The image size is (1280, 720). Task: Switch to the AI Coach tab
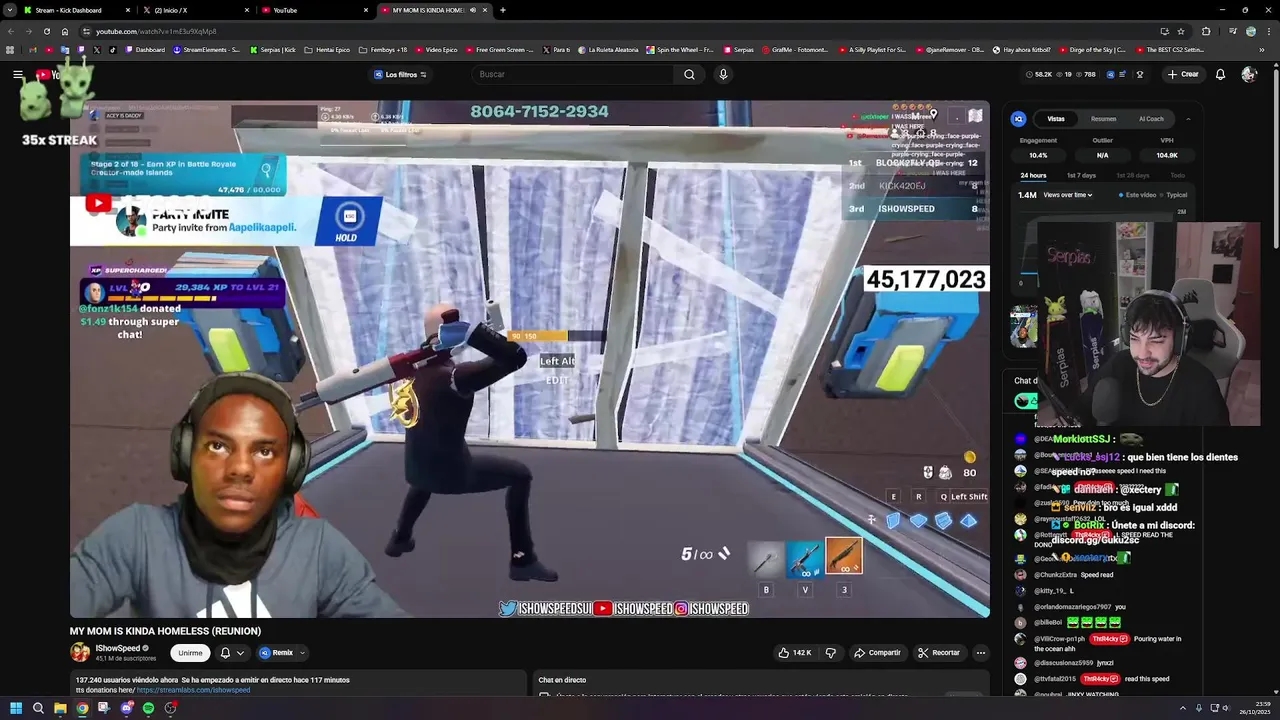[1152, 119]
